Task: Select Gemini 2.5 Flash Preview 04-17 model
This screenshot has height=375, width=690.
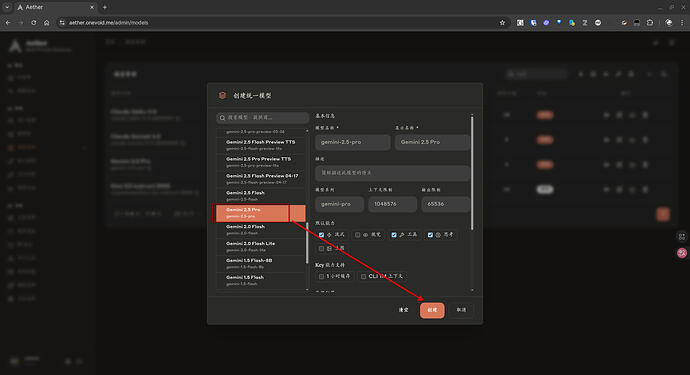Action: click(x=261, y=179)
